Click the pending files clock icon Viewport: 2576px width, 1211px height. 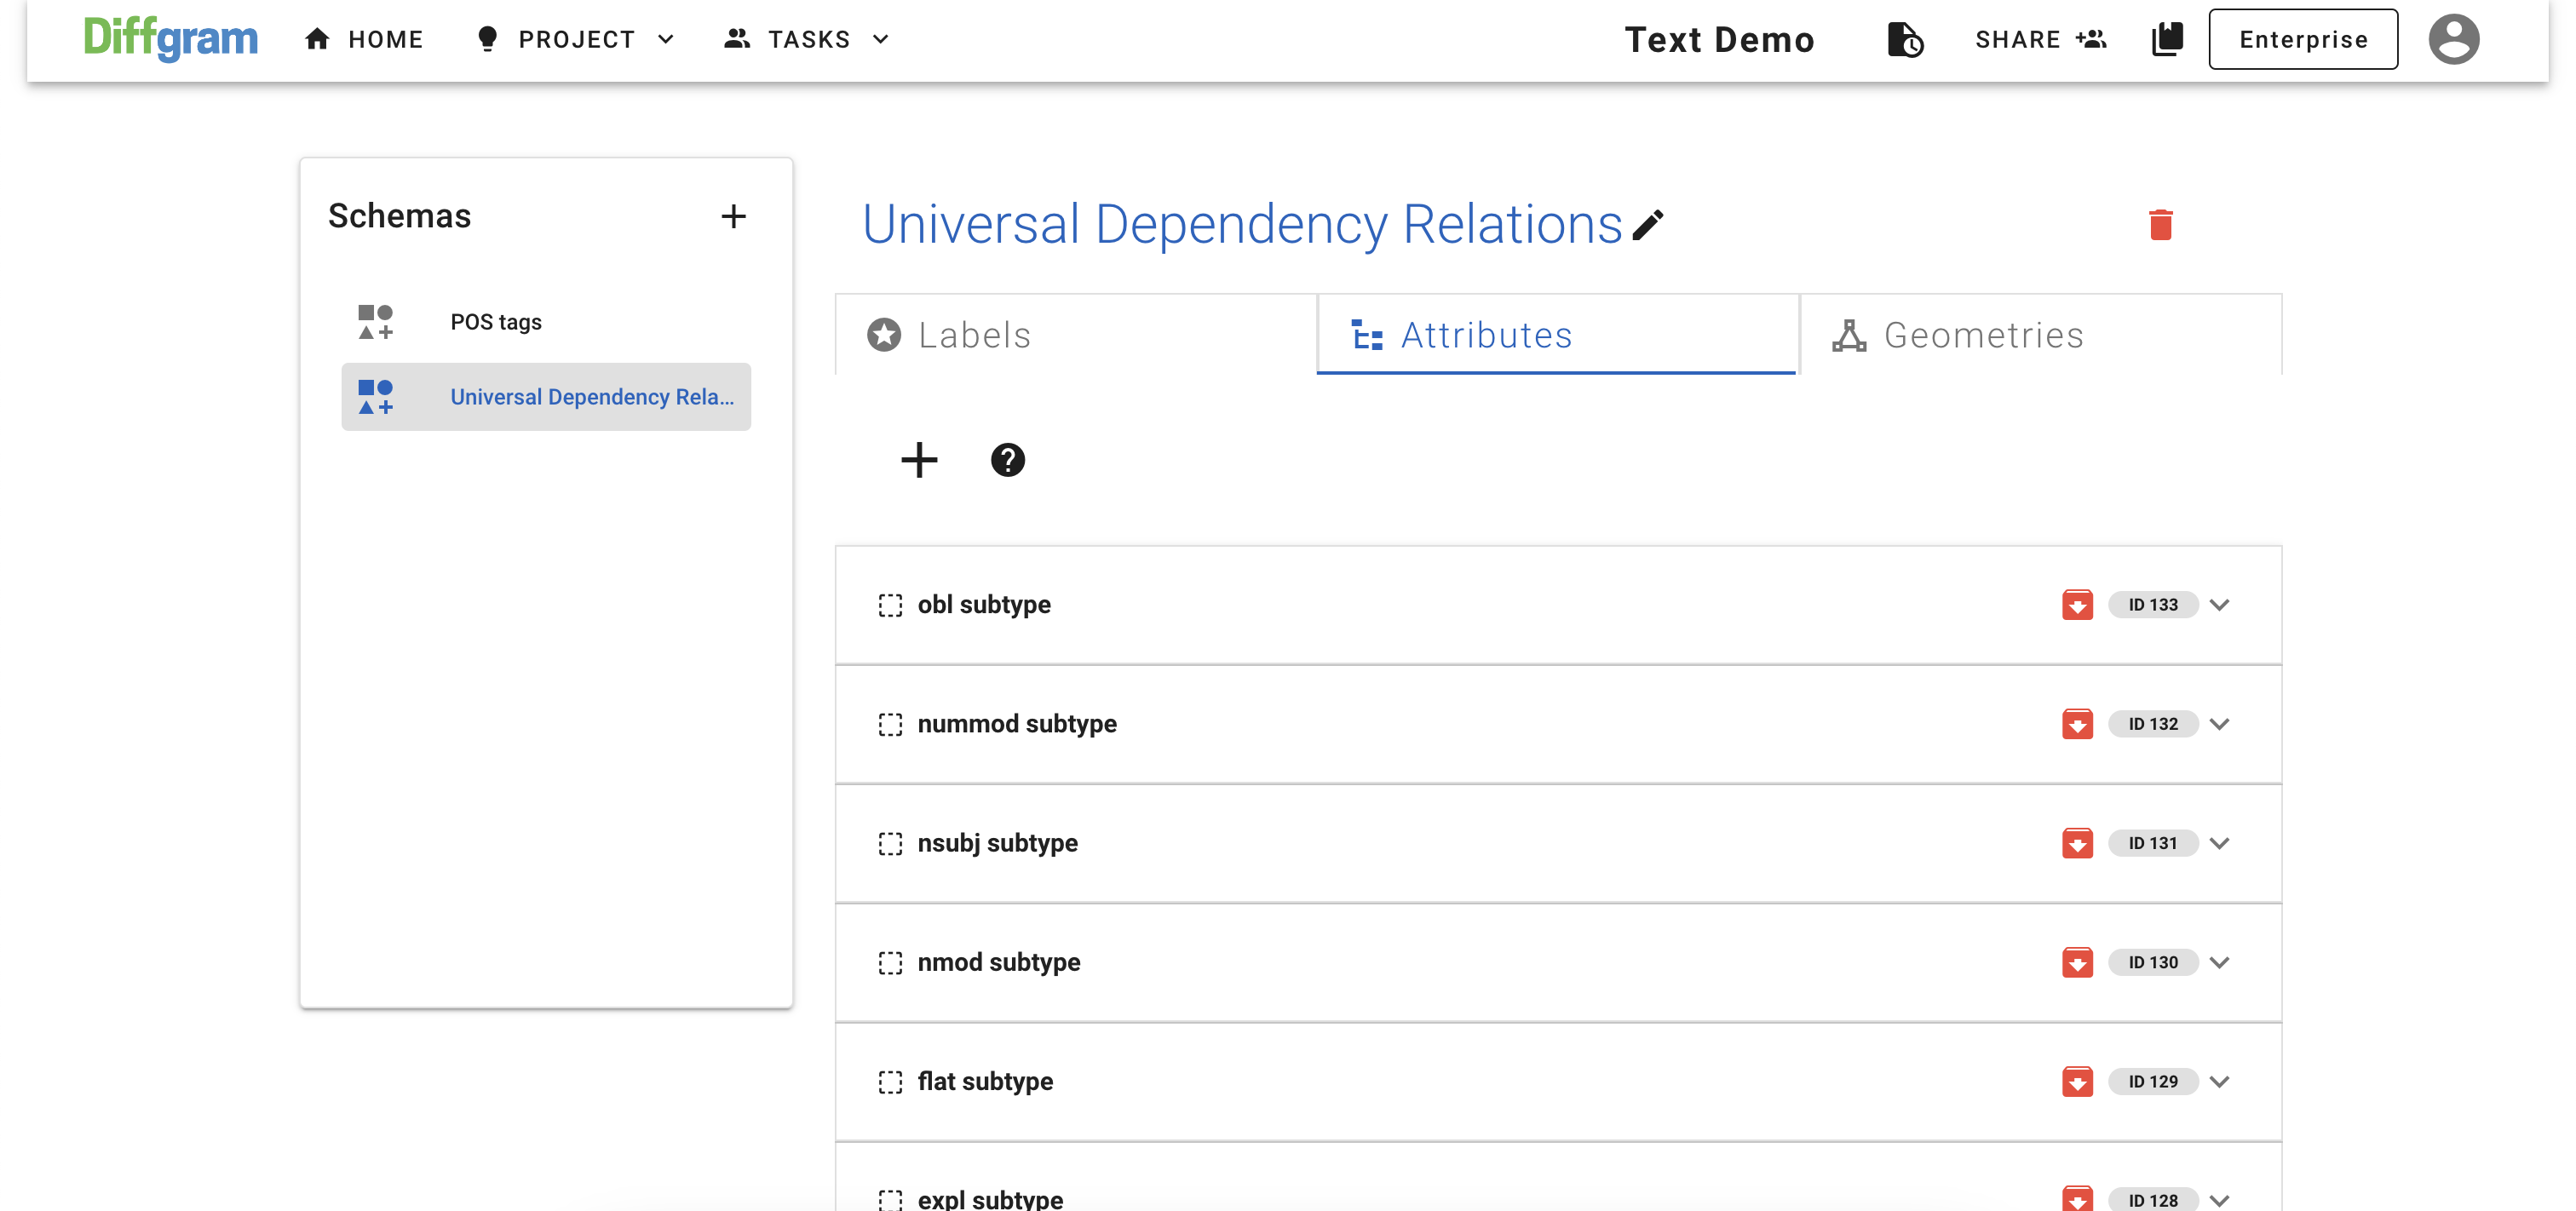[1904, 40]
